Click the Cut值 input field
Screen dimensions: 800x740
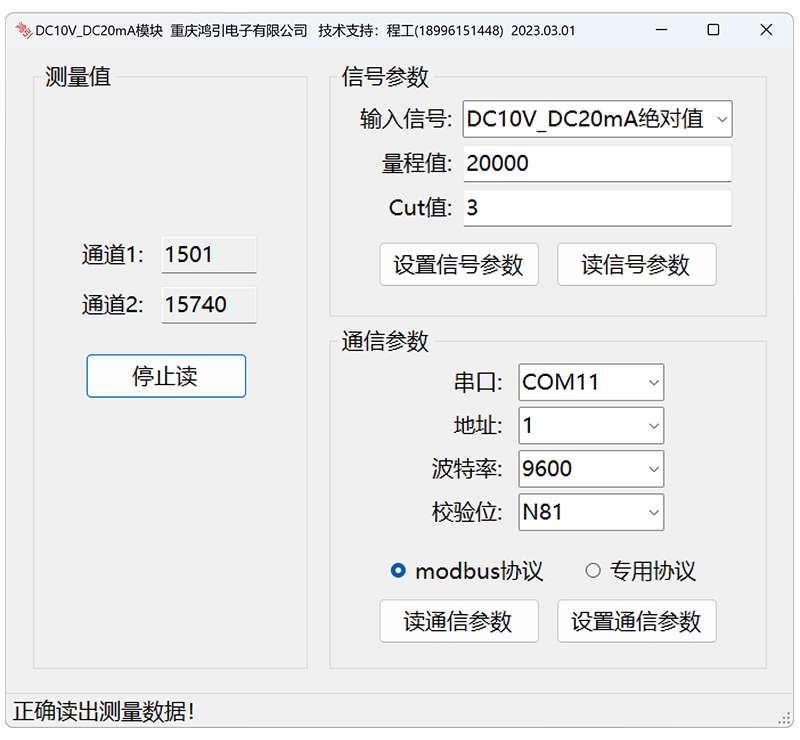597,208
